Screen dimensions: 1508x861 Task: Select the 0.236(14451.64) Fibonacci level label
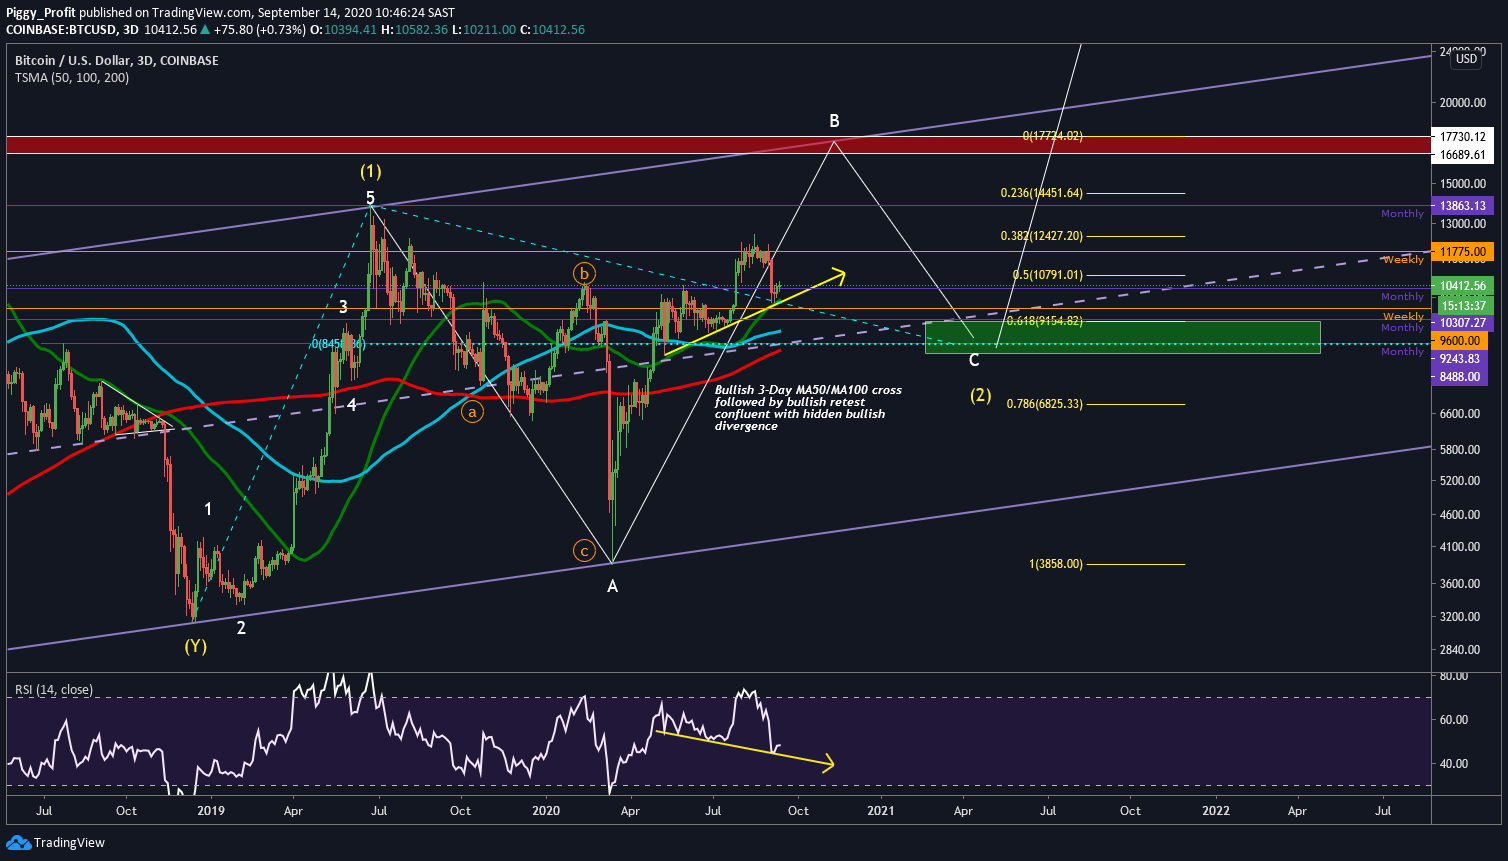coord(1042,193)
